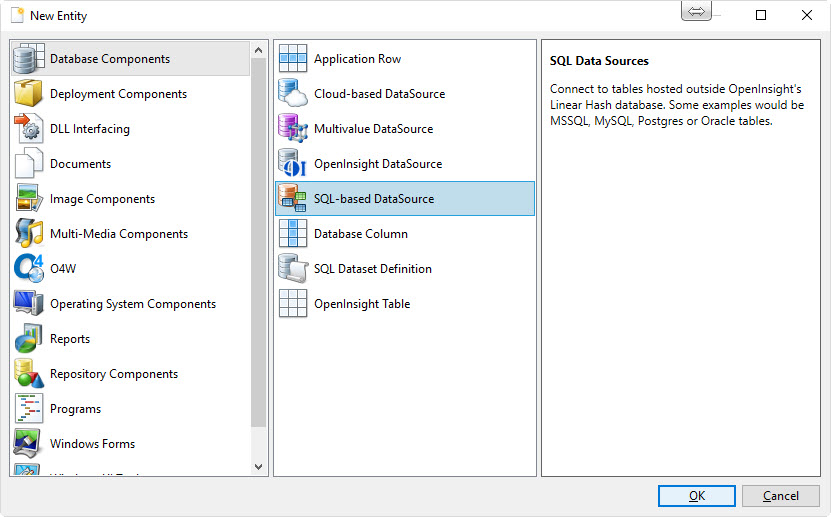Maximize the New Entity window

click(761, 15)
